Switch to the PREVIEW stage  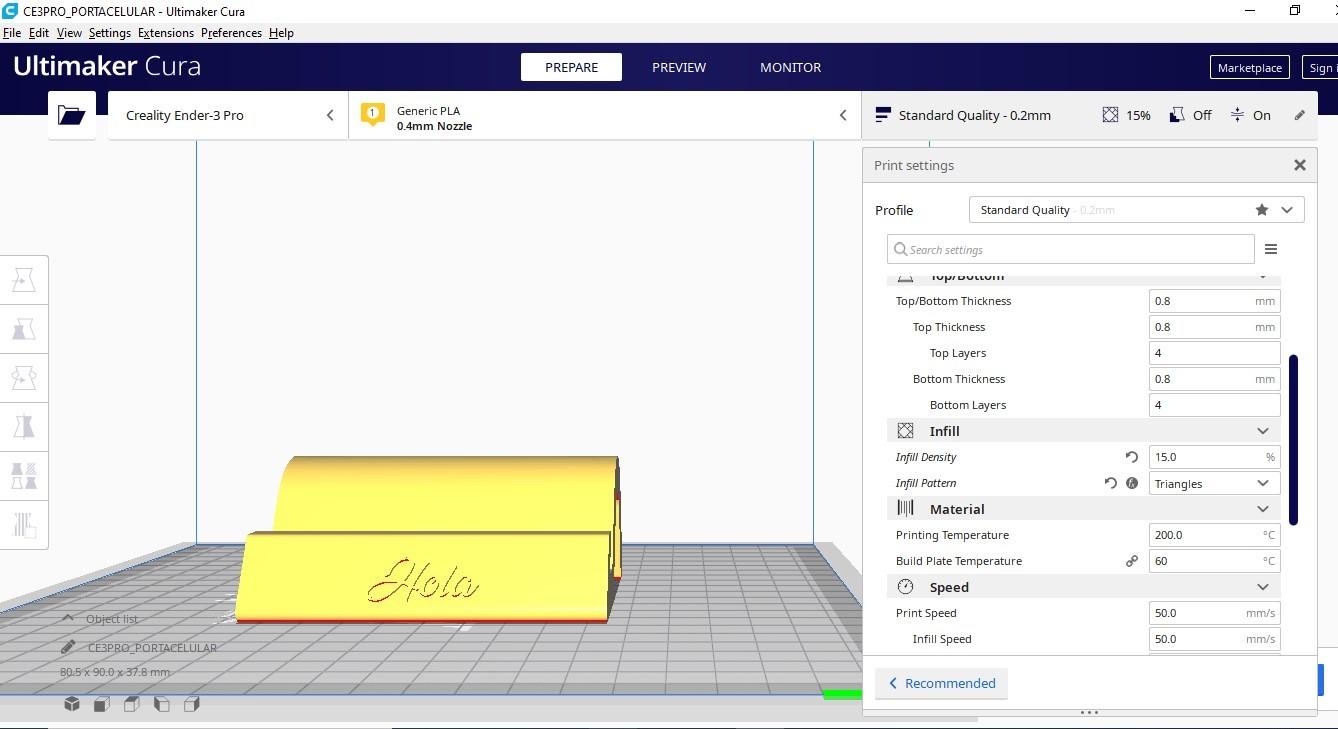pos(679,67)
